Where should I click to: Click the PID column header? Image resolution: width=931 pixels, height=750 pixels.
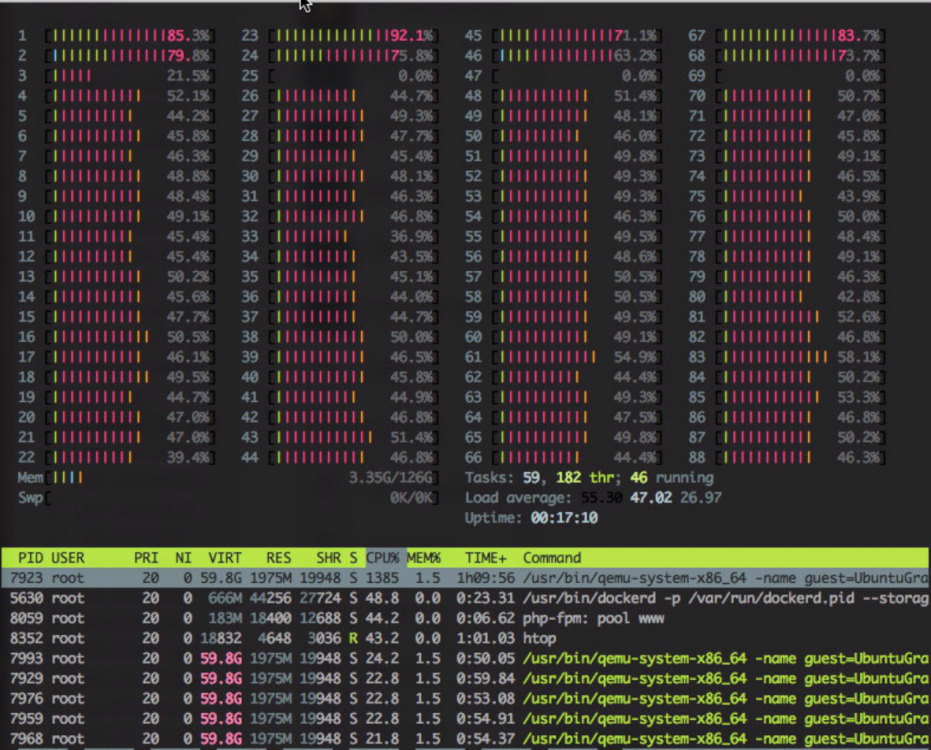[x=30, y=558]
